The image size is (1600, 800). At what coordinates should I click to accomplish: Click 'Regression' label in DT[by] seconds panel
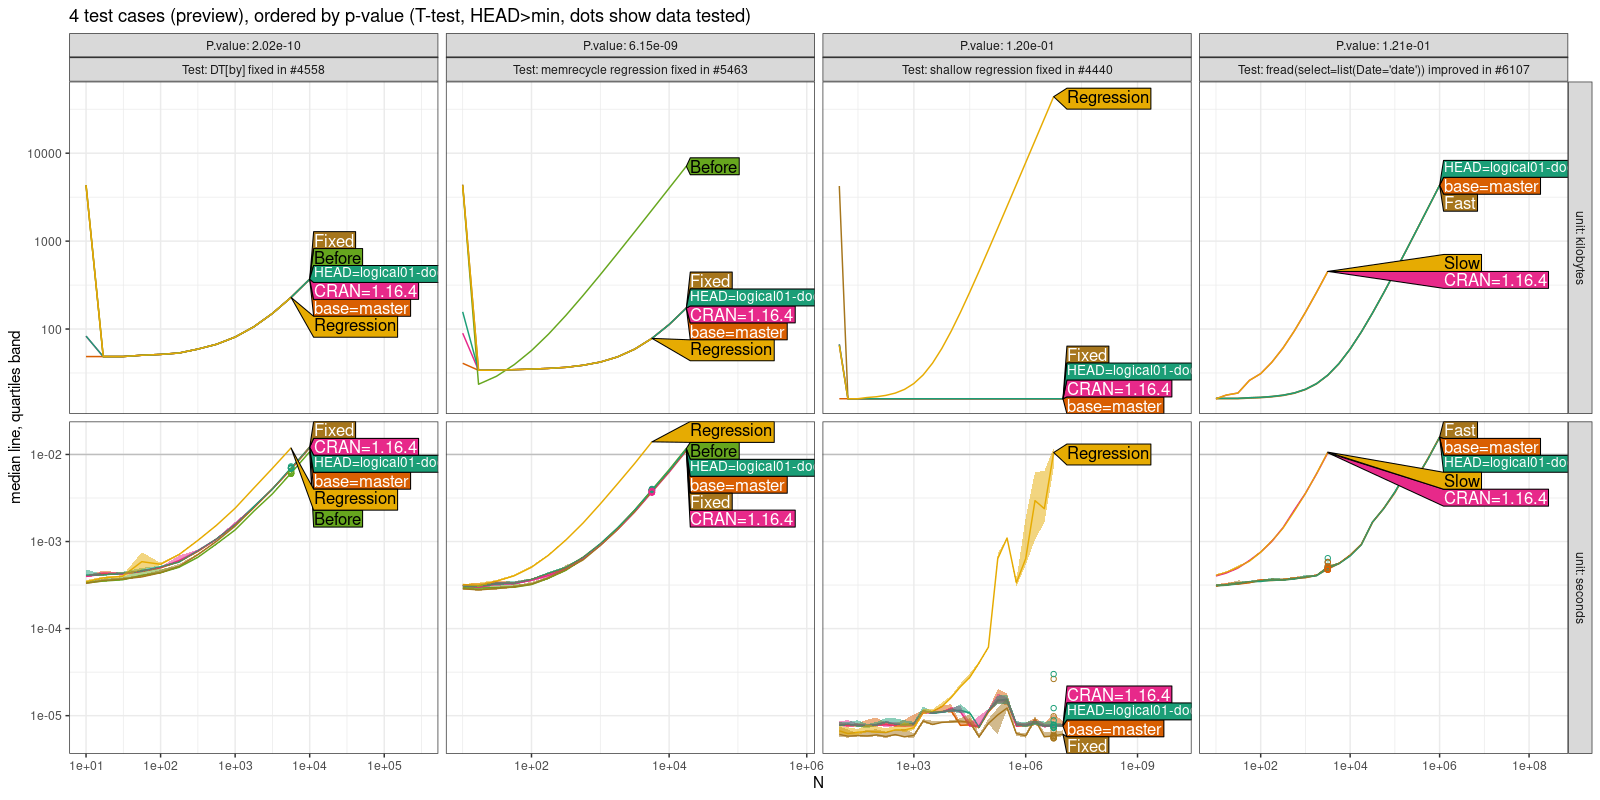click(355, 499)
